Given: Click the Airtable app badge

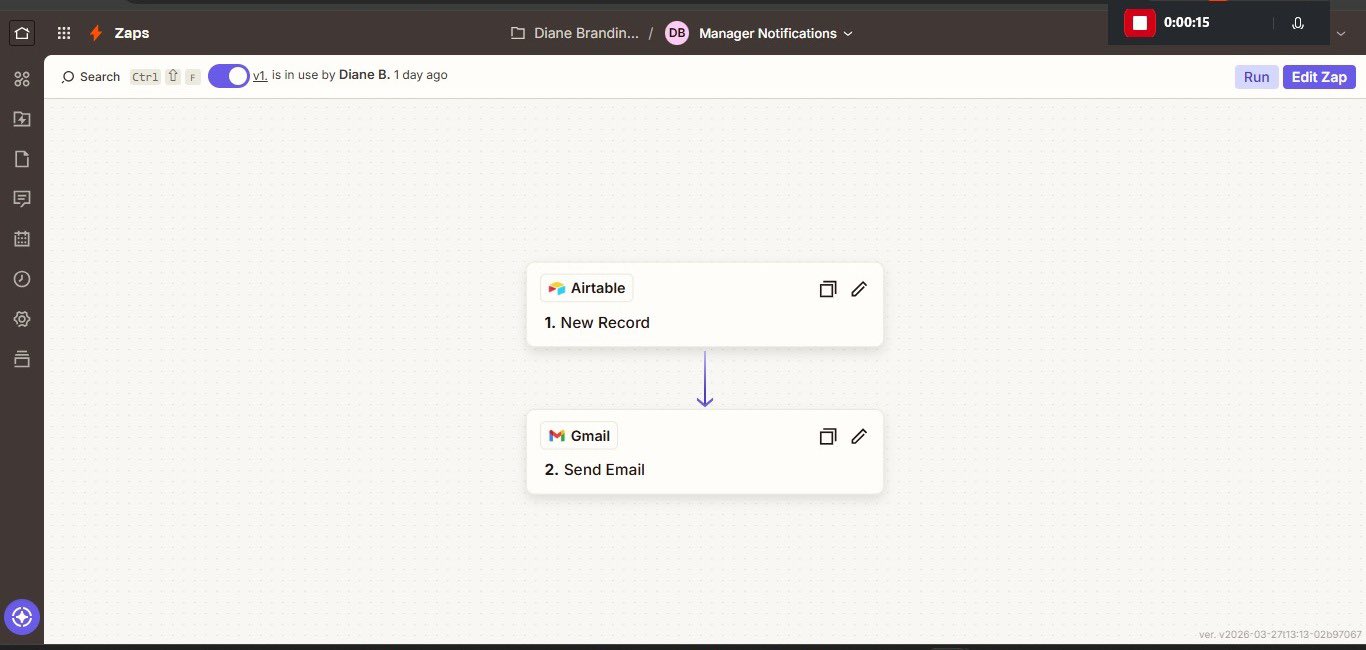Looking at the screenshot, I should 587,288.
